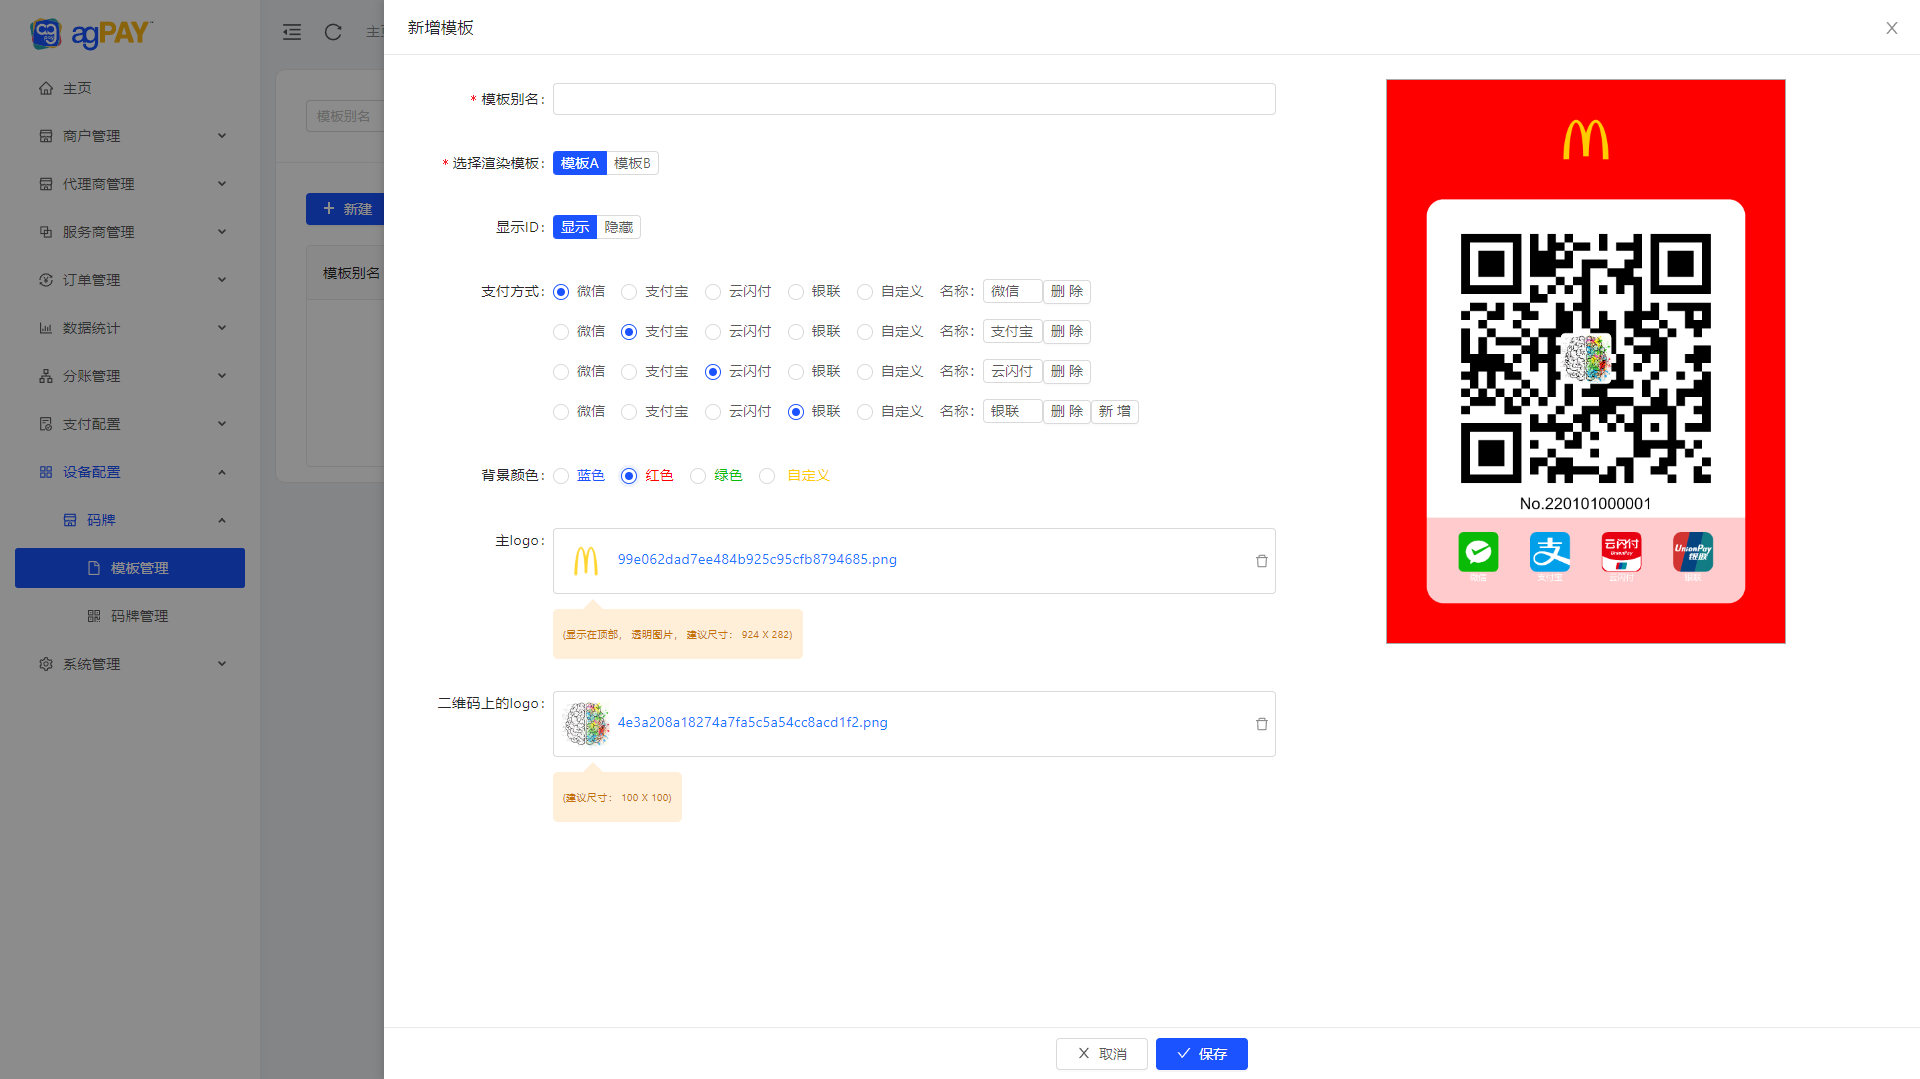This screenshot has width=1920, height=1079.
Task: Delete the main logo file with trash icon
Action: pos(1262,561)
